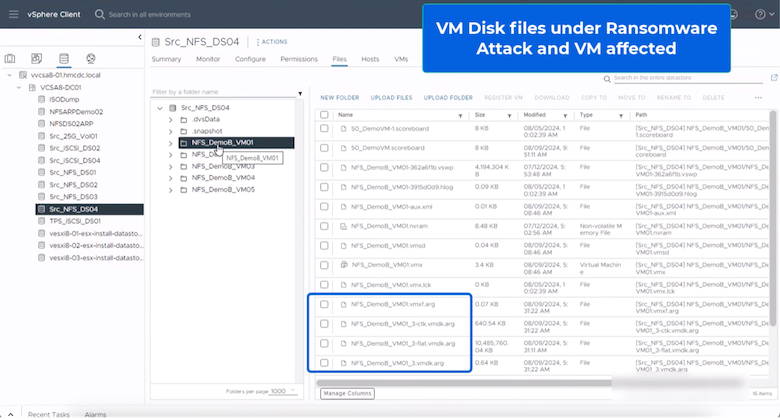Open the Monitor tab
The height and width of the screenshot is (420, 780).
click(208, 59)
